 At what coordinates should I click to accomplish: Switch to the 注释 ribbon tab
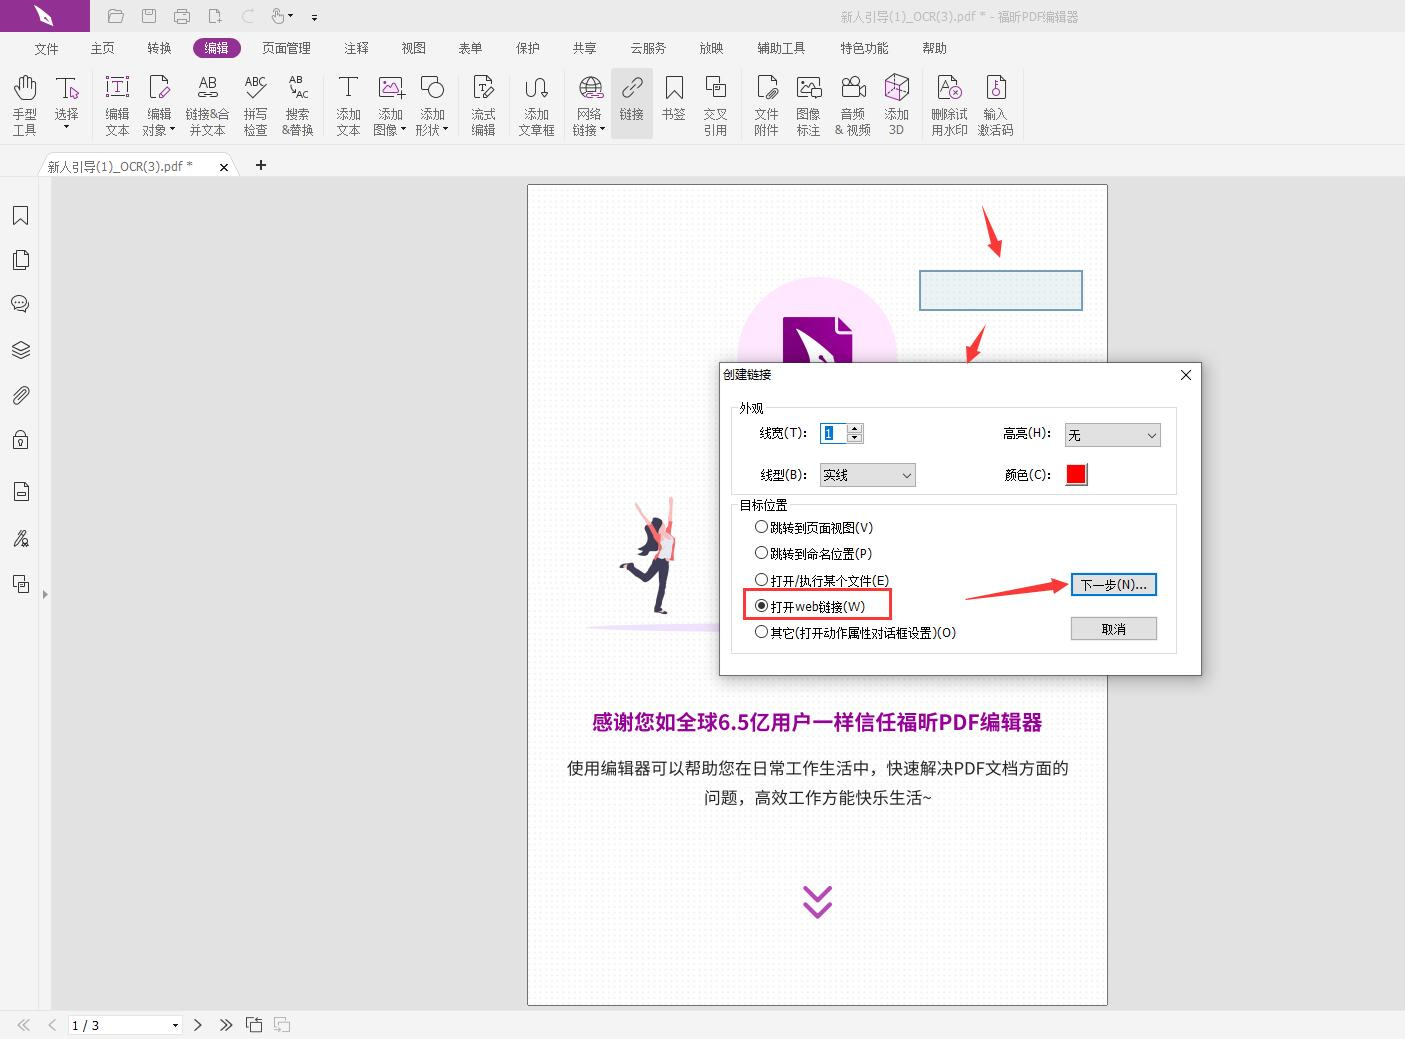pos(355,47)
